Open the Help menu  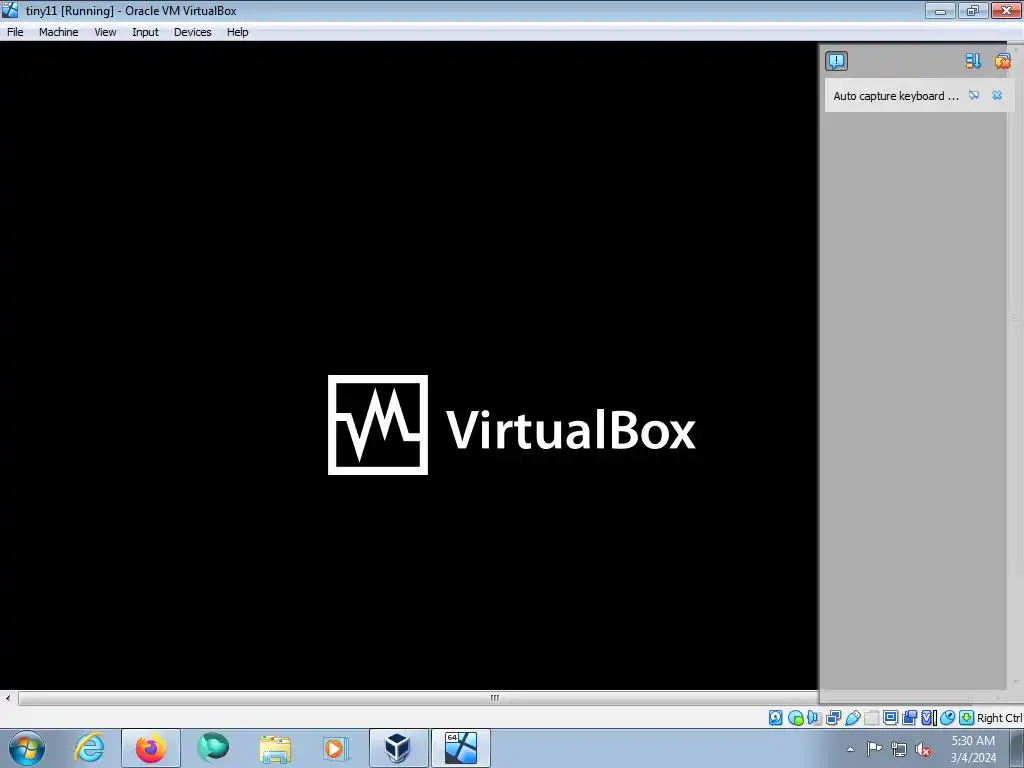click(x=237, y=32)
